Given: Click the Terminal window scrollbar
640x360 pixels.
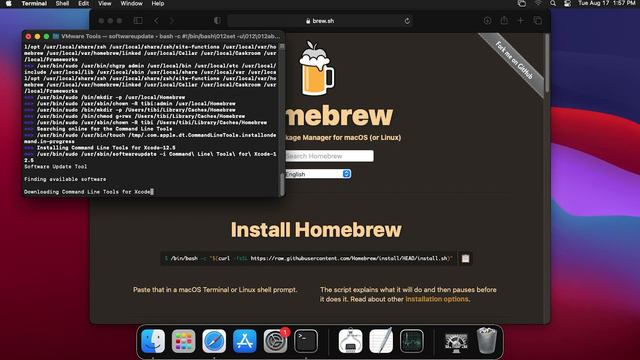Looking at the screenshot, I should click(282, 184).
